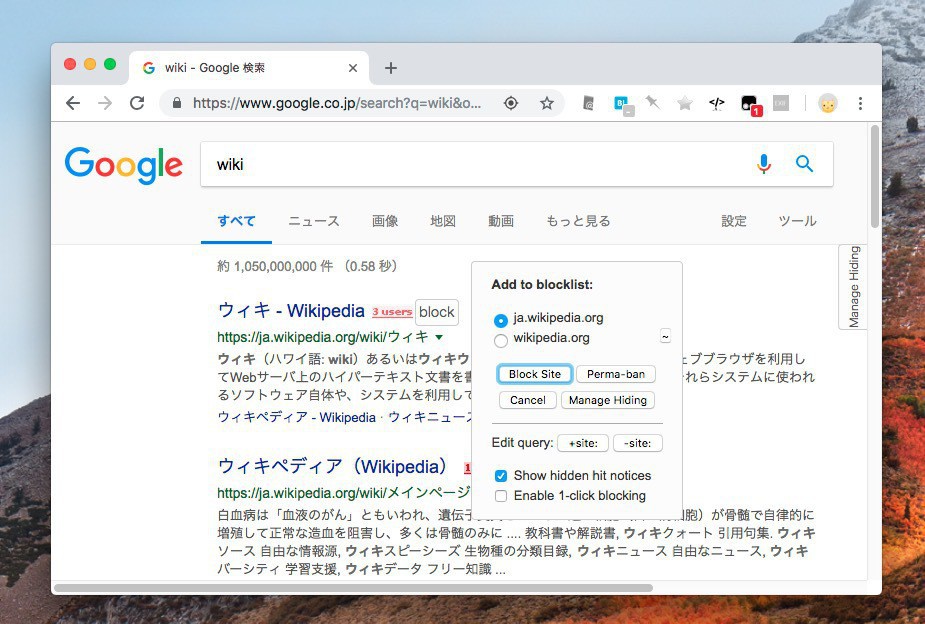Open the Chrome profile avatar
The width and height of the screenshot is (925, 624).
828,104
